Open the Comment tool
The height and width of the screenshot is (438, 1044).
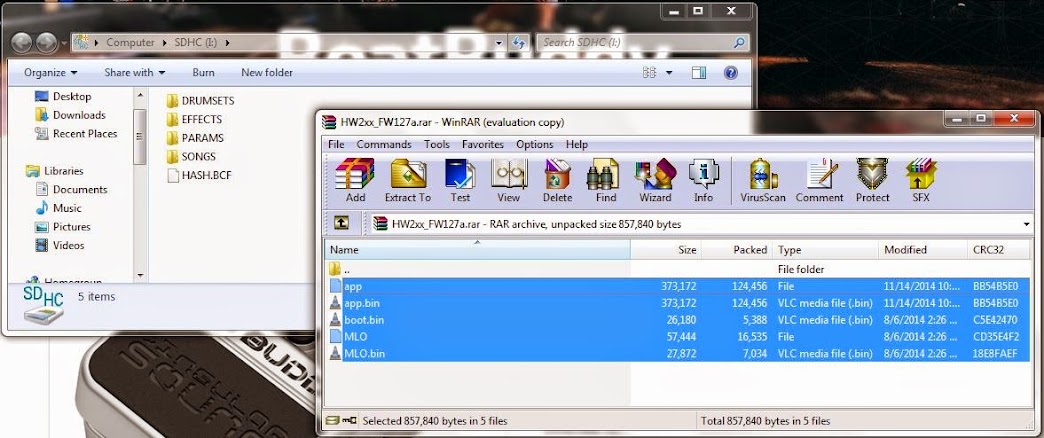pyautogui.click(x=820, y=180)
